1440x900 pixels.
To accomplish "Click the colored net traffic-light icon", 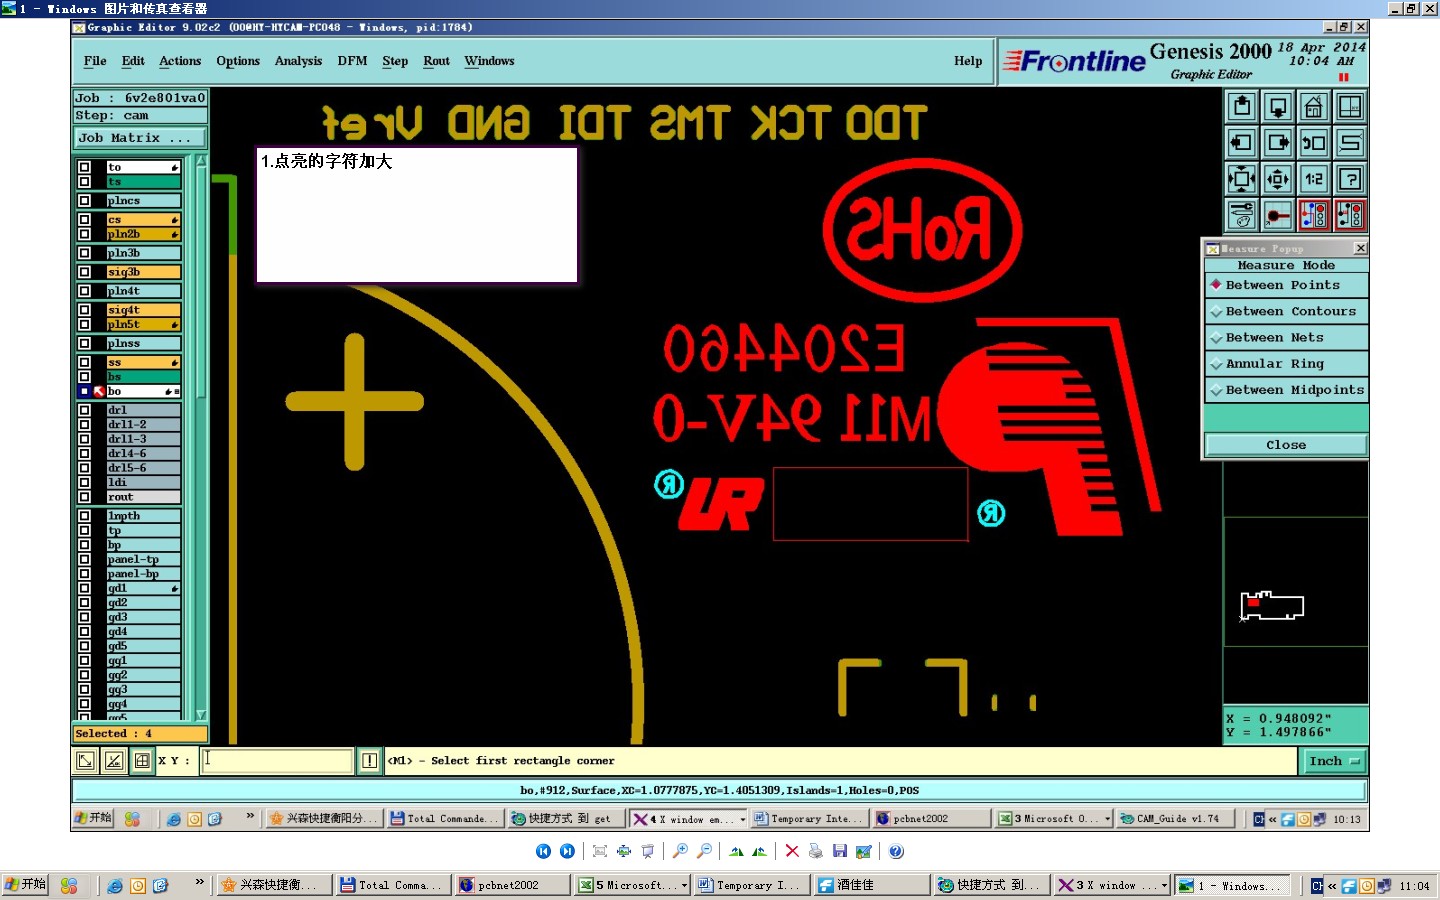I will (x=1314, y=215).
